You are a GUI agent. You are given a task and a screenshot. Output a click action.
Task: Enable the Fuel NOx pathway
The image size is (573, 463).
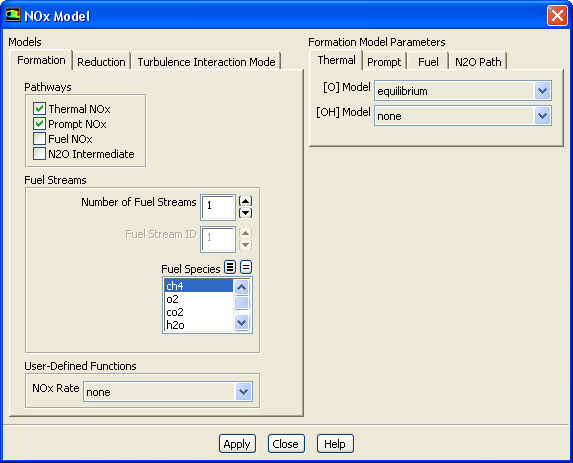coord(39,138)
